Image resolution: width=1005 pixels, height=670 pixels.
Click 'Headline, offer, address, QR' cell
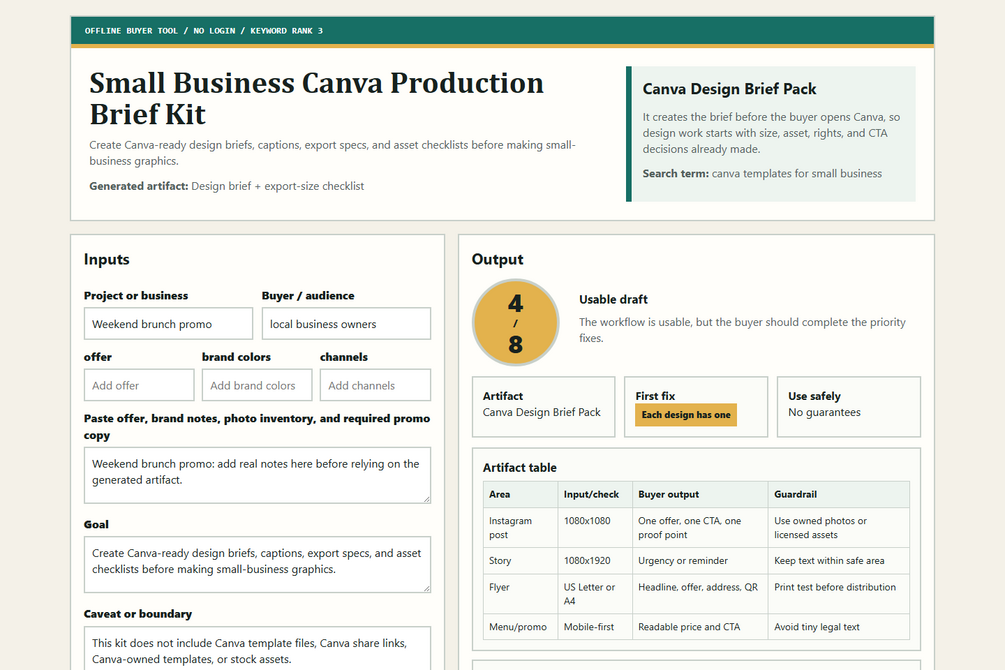[700, 594]
